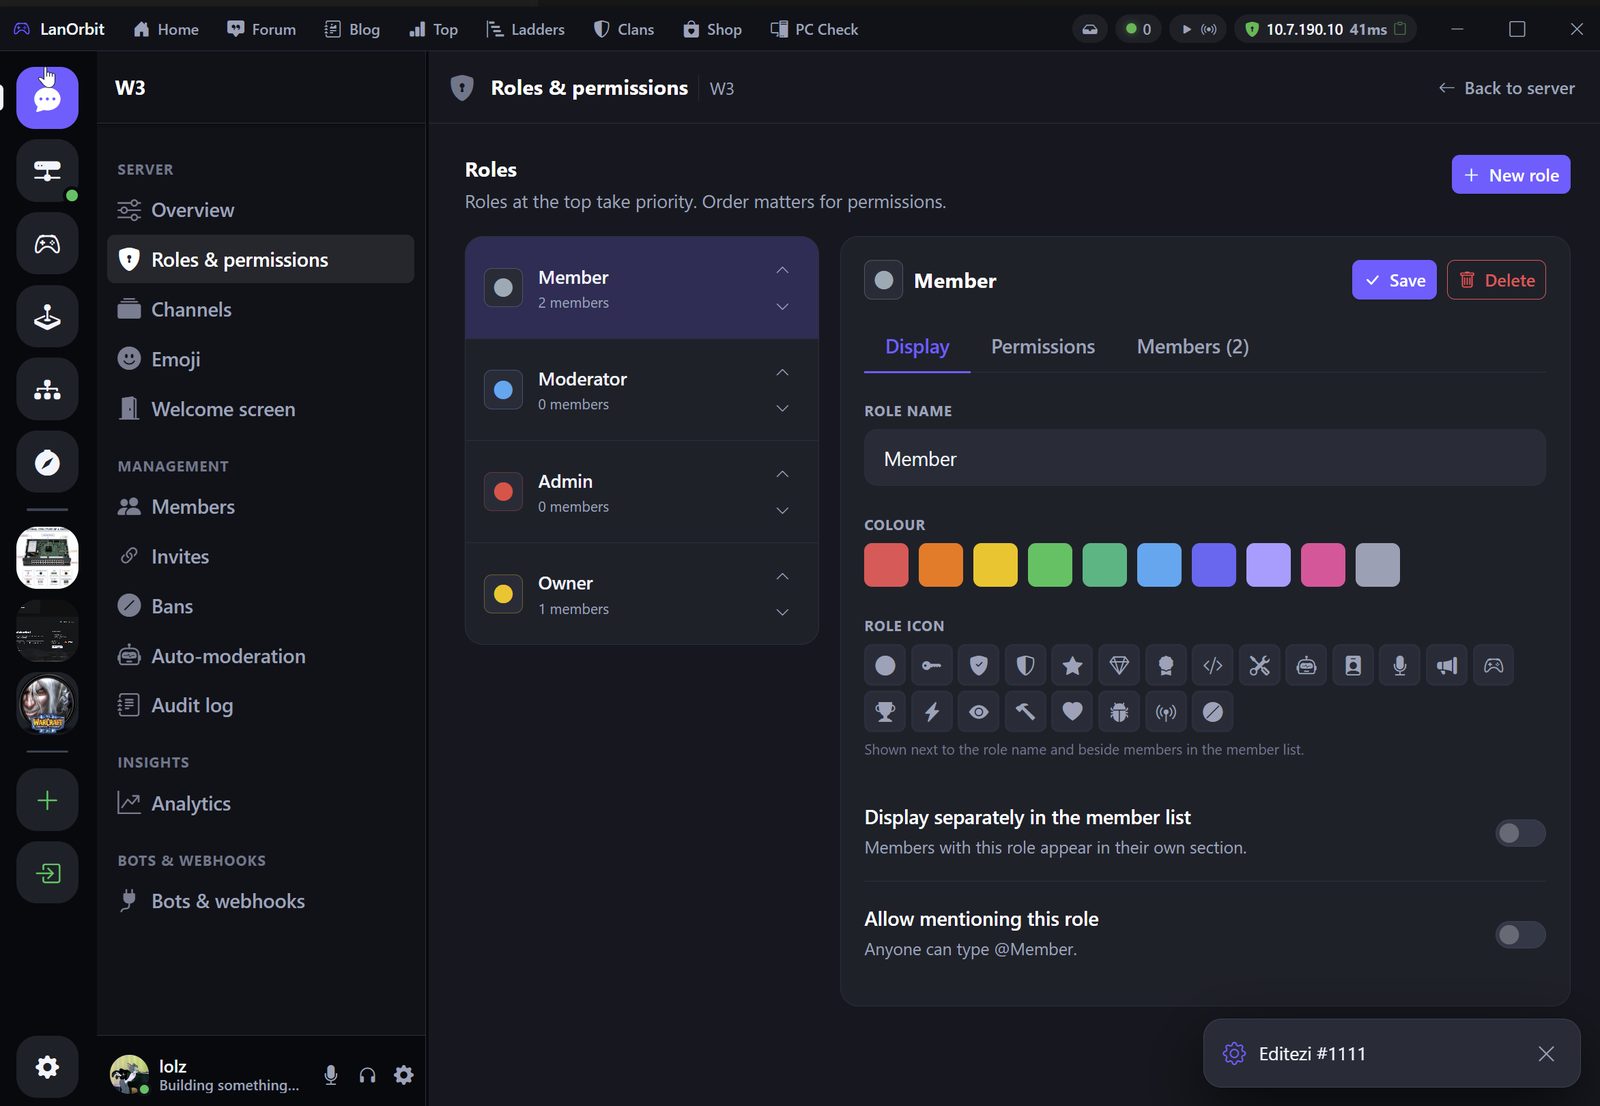The height and width of the screenshot is (1106, 1600).
Task: Switch to the Permissions tab
Action: pos(1043,347)
